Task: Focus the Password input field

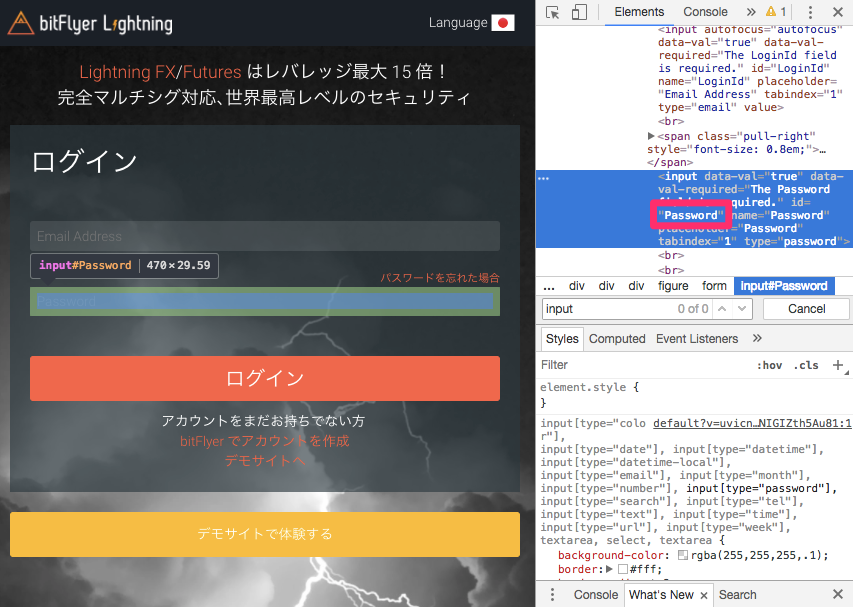Action: 265,301
